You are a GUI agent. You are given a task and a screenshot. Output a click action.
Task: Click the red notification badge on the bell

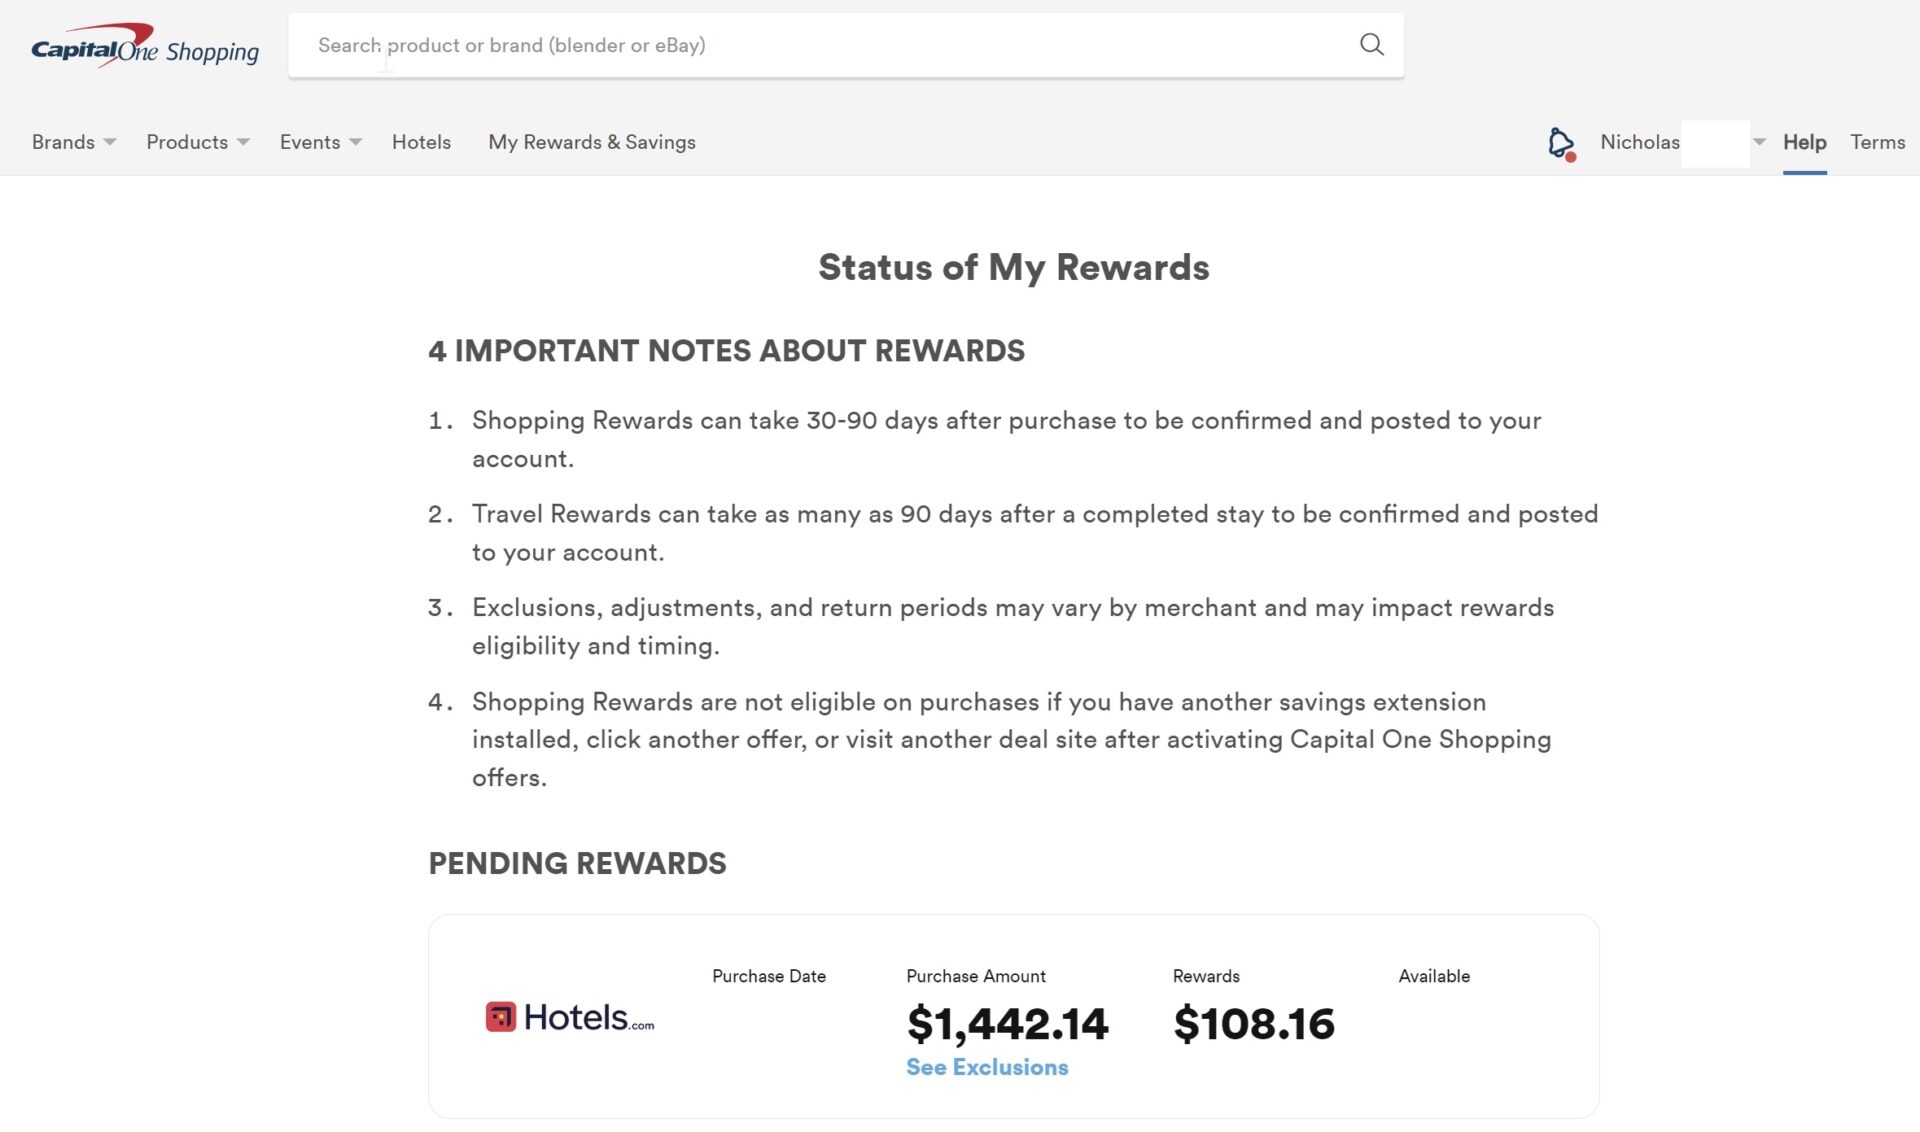point(1572,155)
